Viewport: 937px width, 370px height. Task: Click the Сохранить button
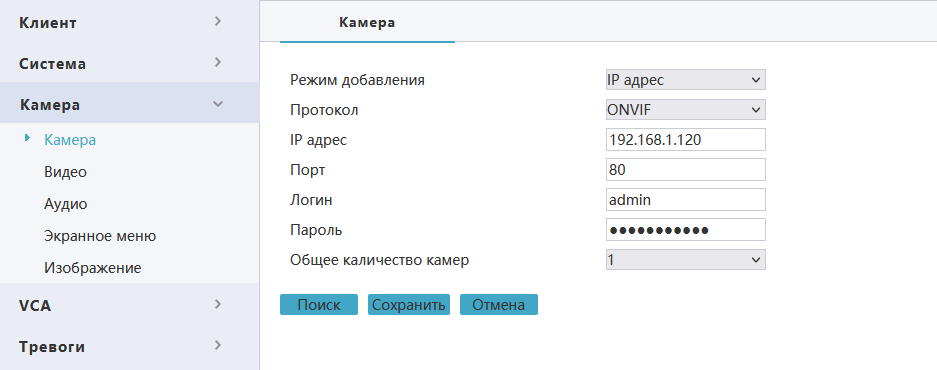pyautogui.click(x=409, y=304)
